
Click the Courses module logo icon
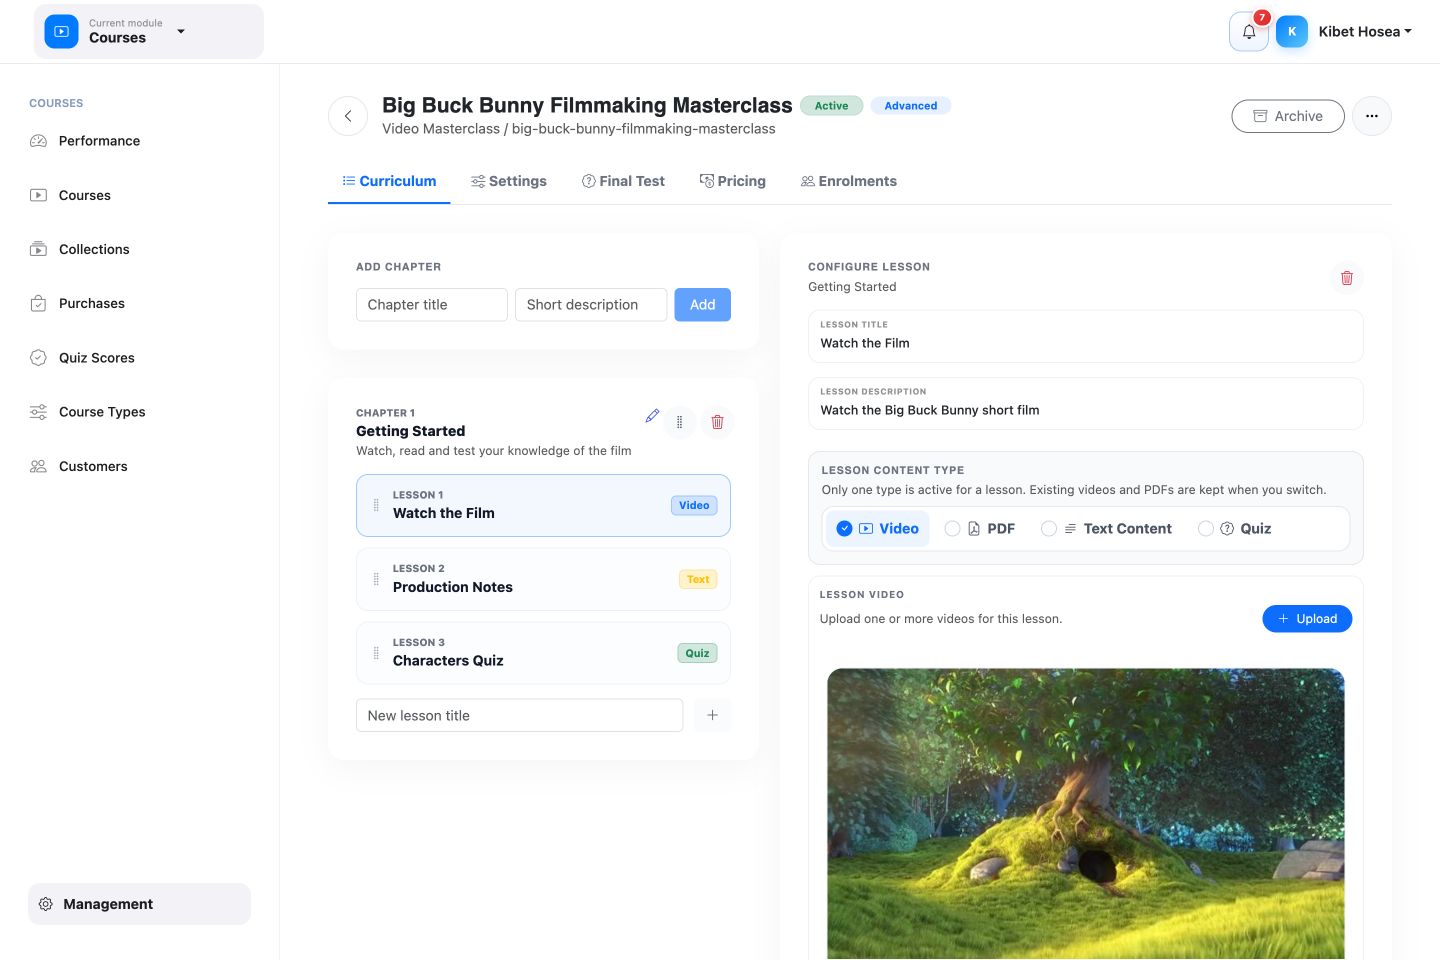tap(61, 31)
